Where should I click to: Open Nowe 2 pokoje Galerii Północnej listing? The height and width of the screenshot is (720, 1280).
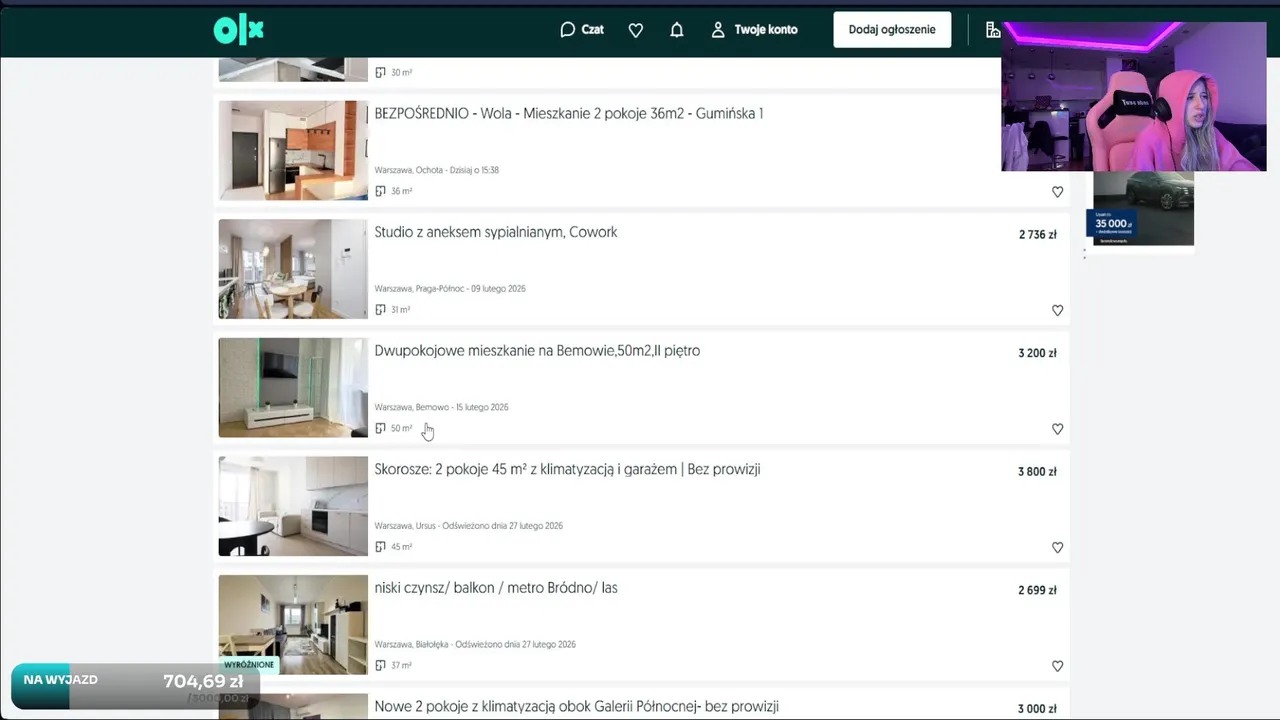[x=576, y=706]
